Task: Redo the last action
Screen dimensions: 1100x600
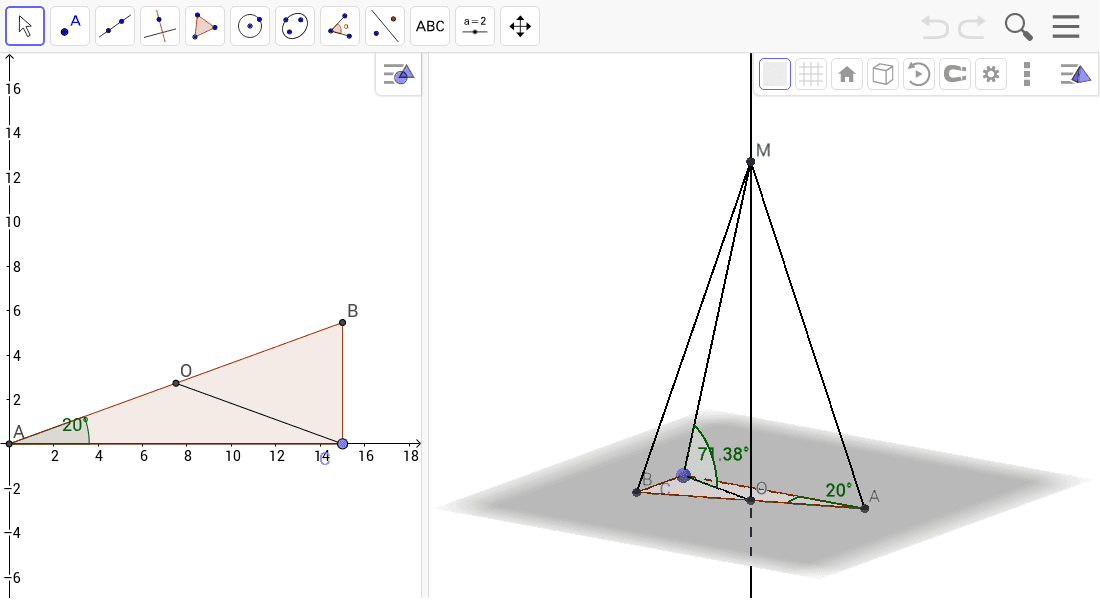Action: tap(972, 27)
